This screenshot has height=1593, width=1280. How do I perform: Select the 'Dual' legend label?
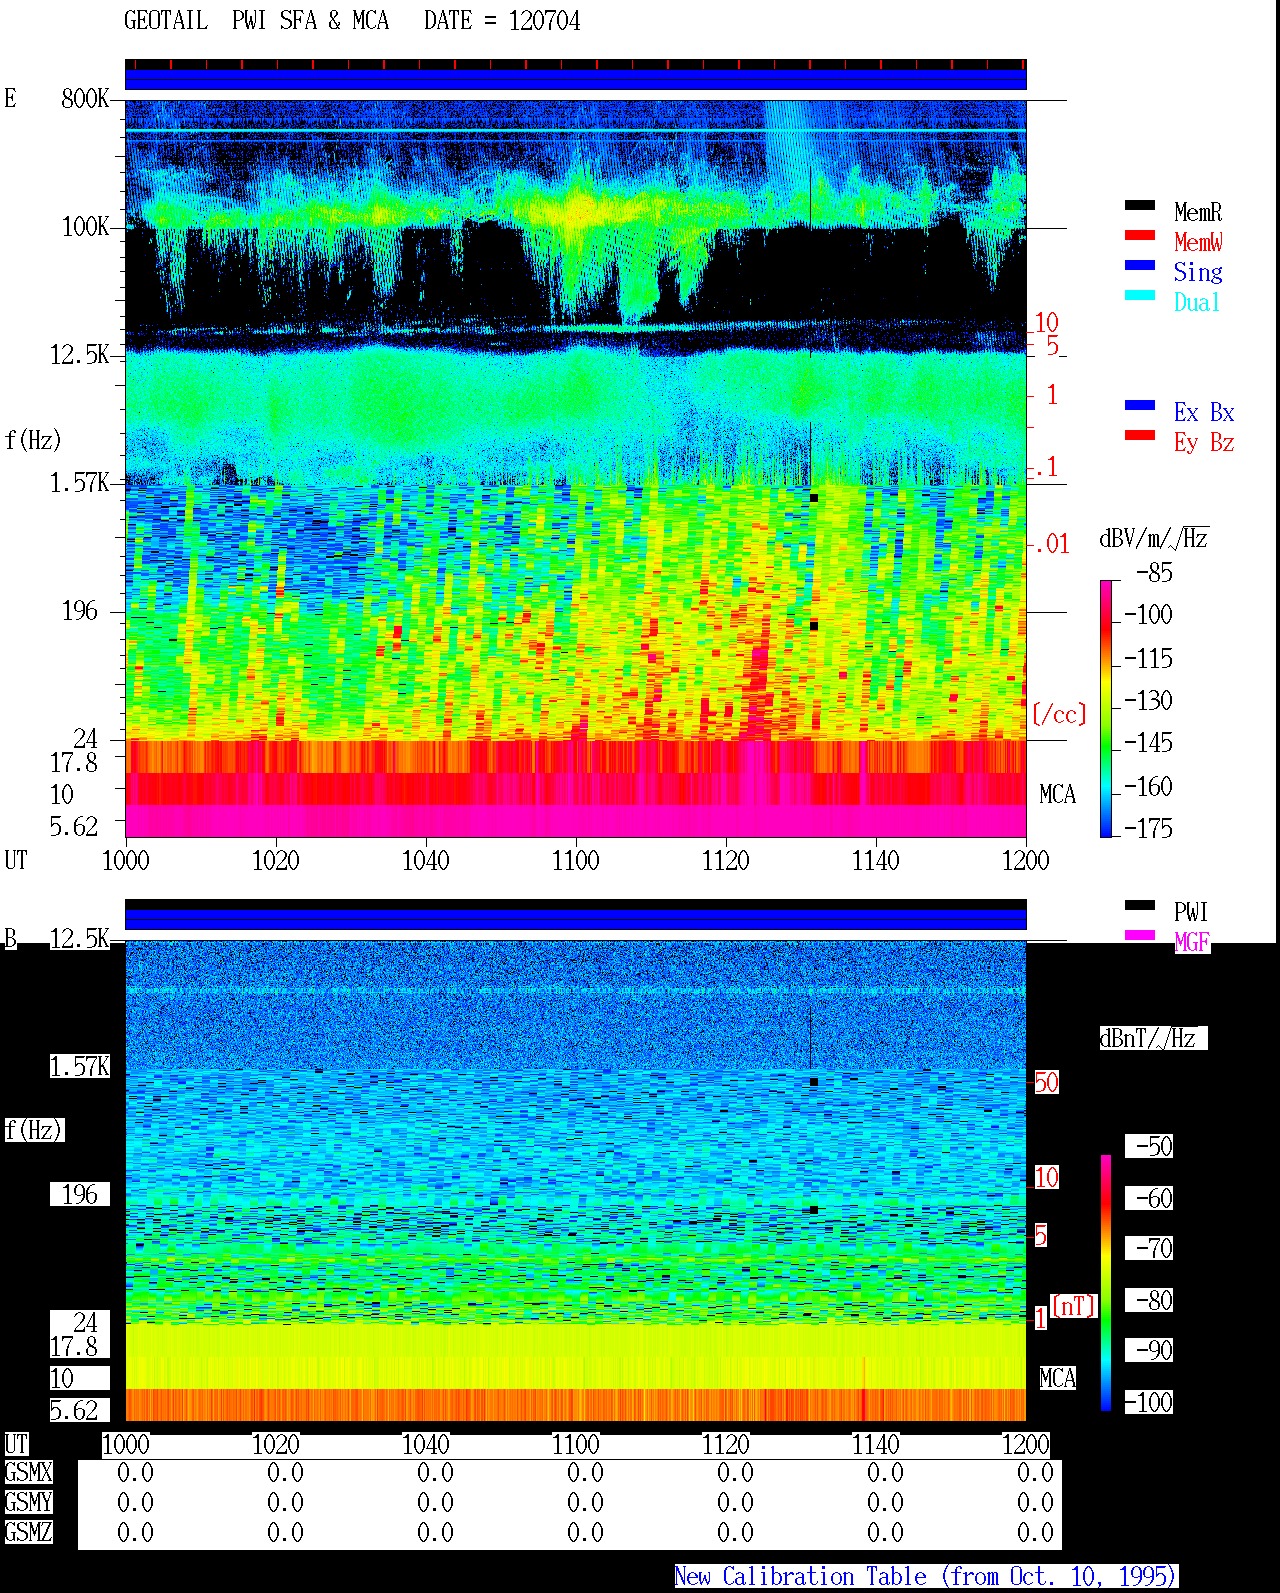coord(1198,302)
